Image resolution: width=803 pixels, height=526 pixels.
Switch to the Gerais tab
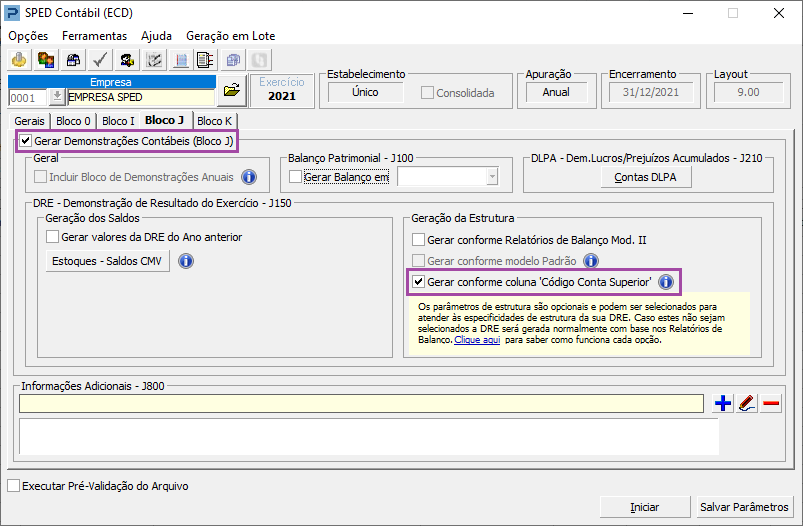(x=29, y=121)
